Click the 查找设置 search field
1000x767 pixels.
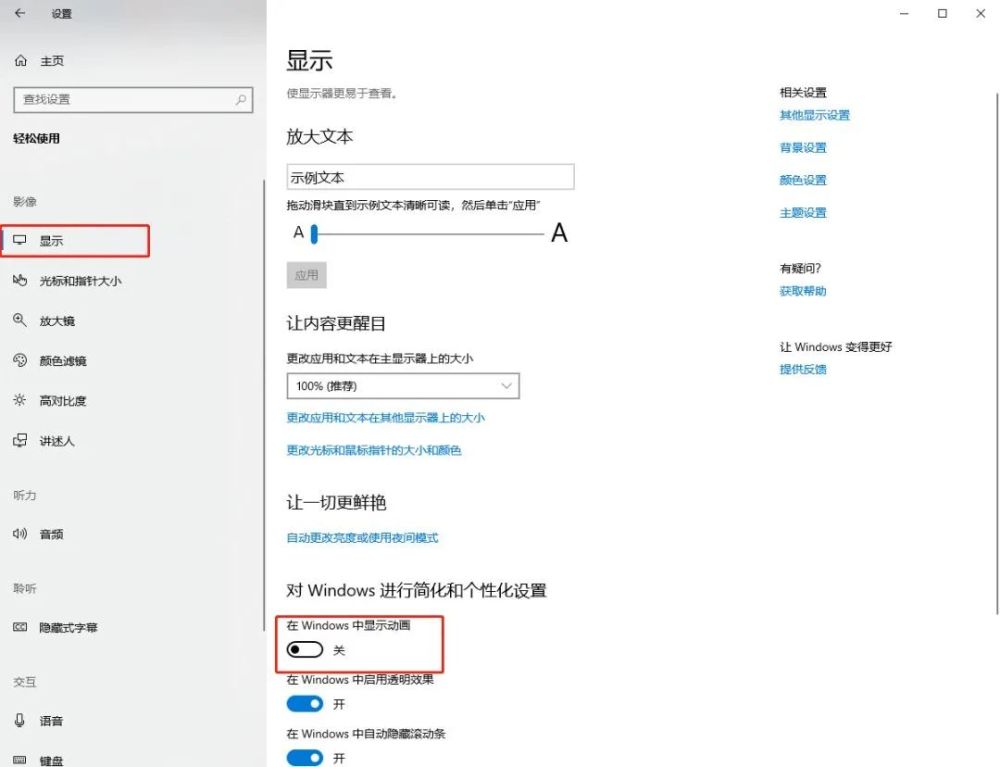click(x=133, y=99)
